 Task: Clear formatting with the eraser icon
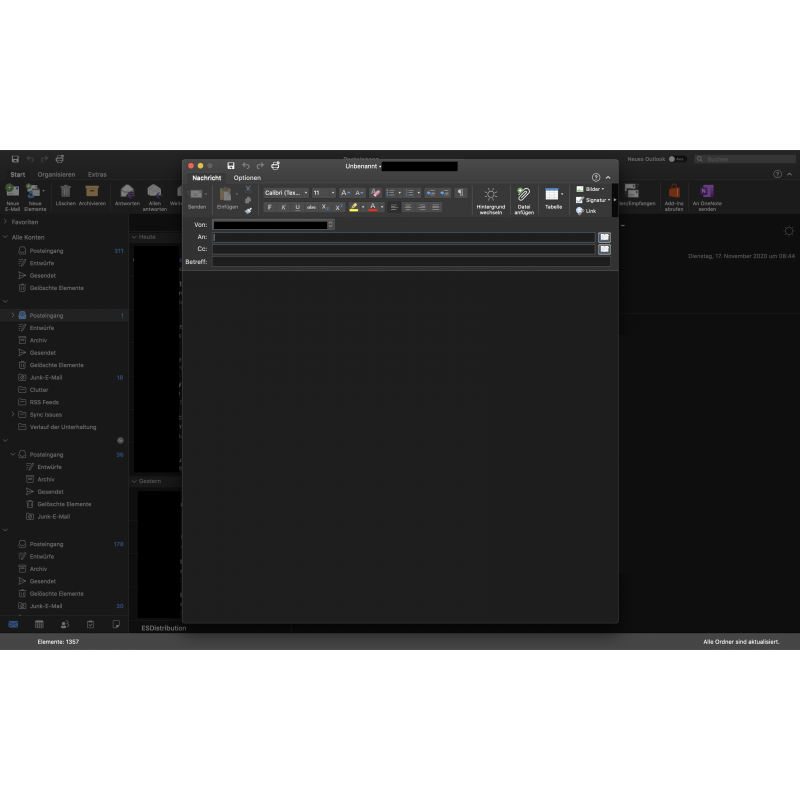click(375, 193)
